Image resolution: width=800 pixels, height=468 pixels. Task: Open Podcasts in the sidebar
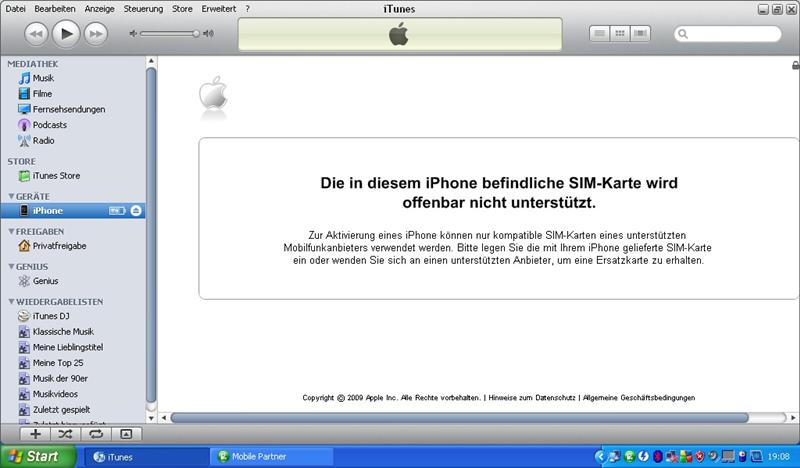click(x=49, y=125)
